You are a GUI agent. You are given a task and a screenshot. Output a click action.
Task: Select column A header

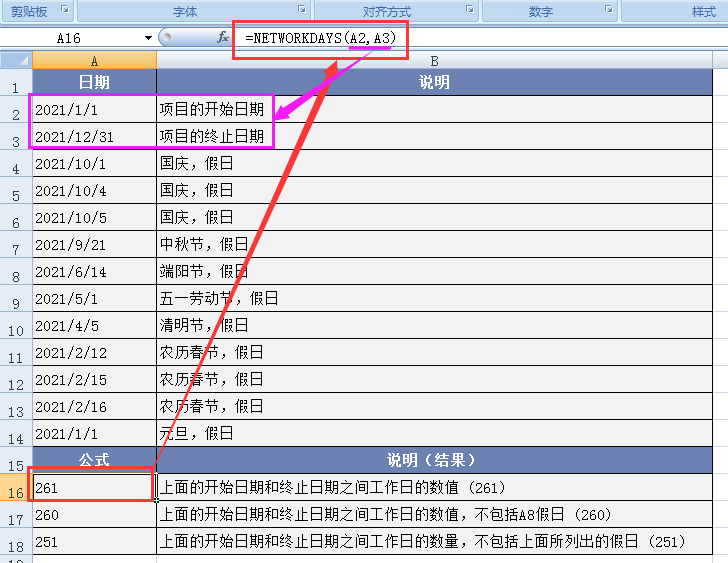click(x=94, y=60)
